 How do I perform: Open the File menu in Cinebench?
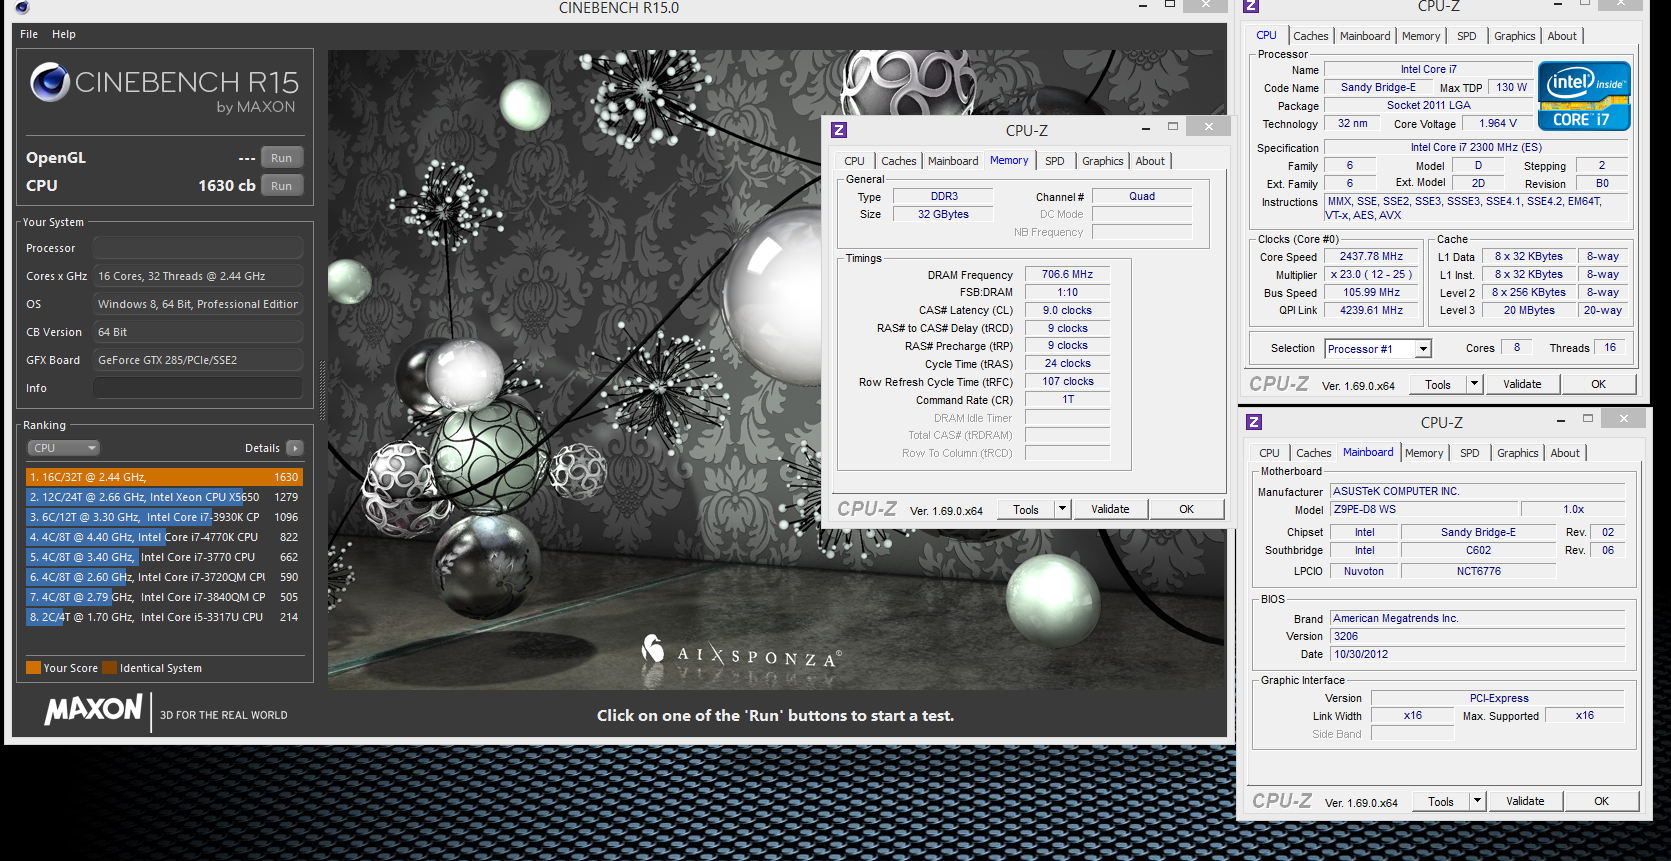point(29,34)
